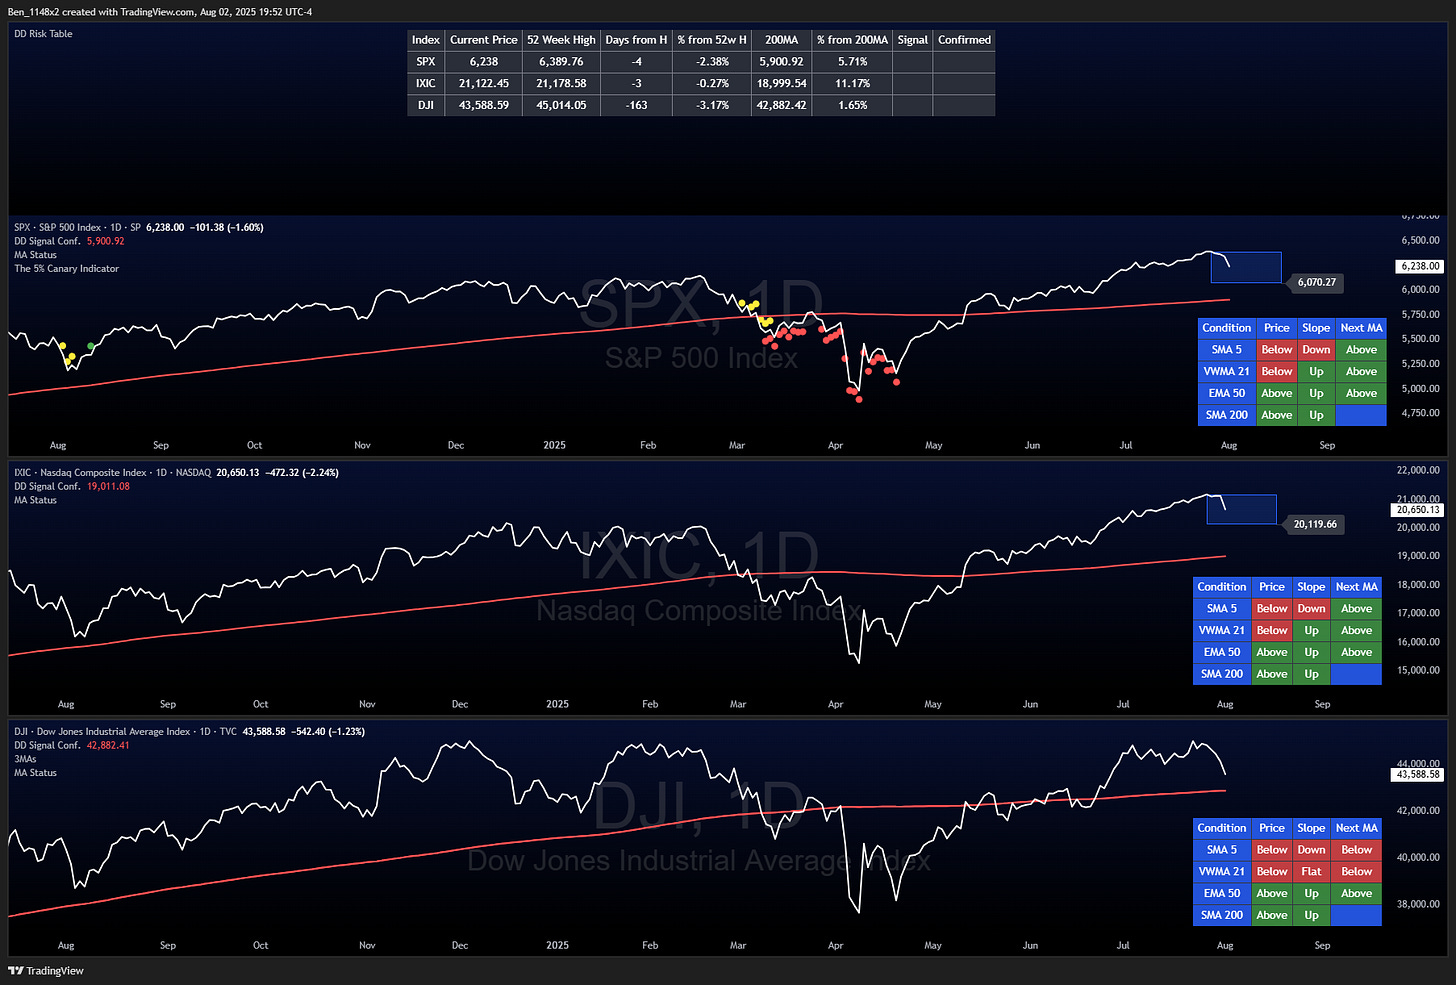The height and width of the screenshot is (985, 1456).
Task: Click the TradingView logo at the bottom
Action: [x=46, y=970]
